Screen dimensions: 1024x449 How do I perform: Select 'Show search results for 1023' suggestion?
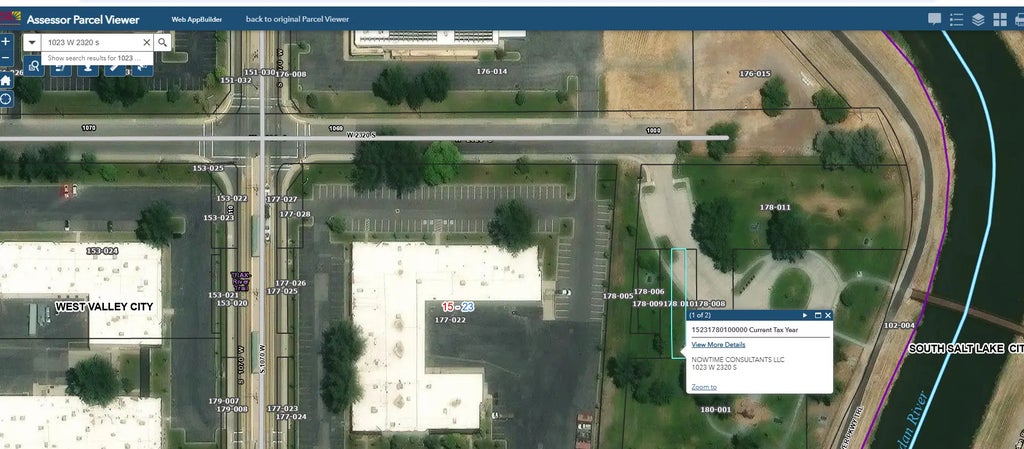(x=90, y=58)
